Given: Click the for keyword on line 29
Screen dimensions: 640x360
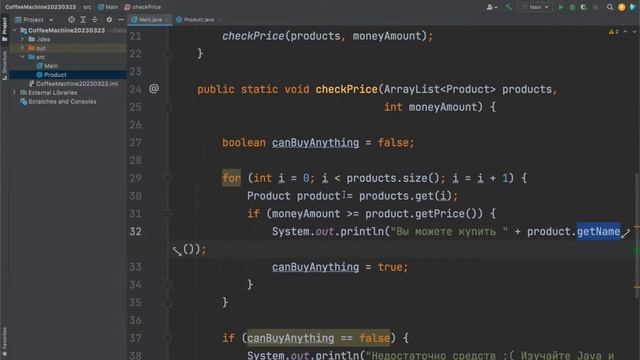Looking at the screenshot, I should [x=231, y=178].
